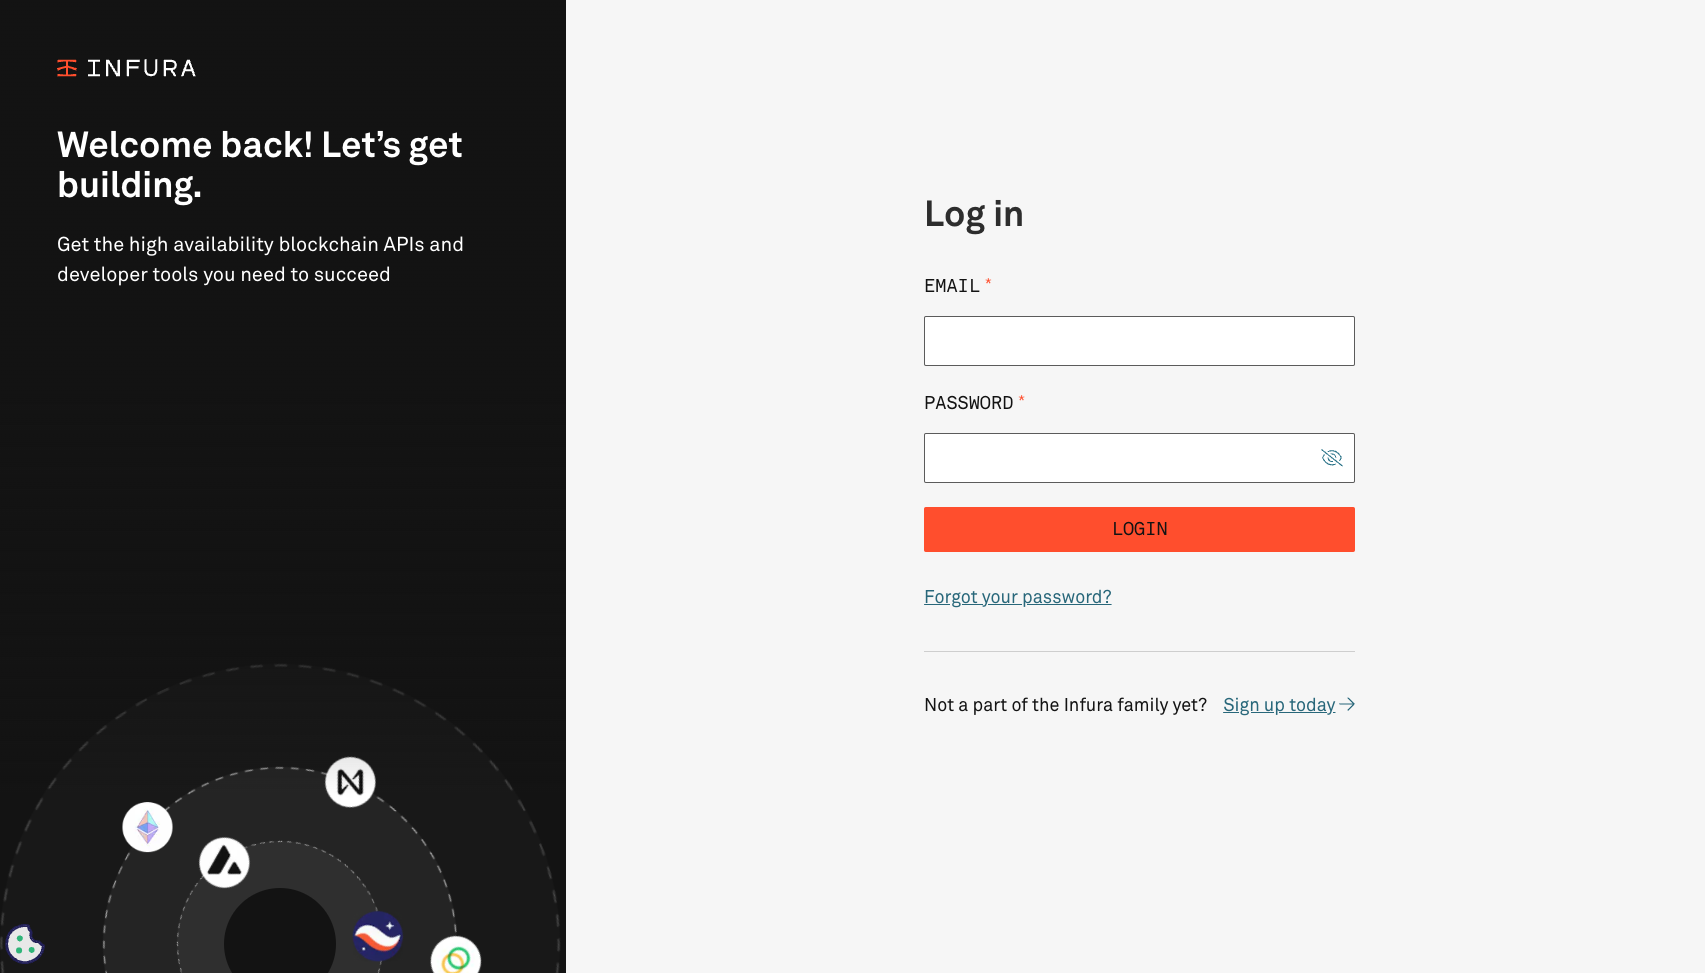Click the Celo ring logo icon
The image size is (1705, 973).
click(456, 956)
